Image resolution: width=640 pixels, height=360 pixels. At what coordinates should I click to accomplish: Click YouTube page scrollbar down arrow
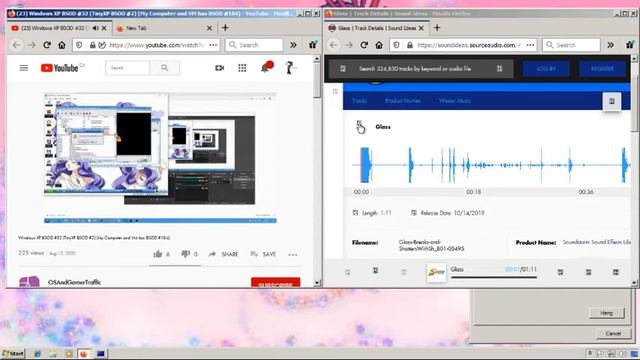[x=317, y=283]
